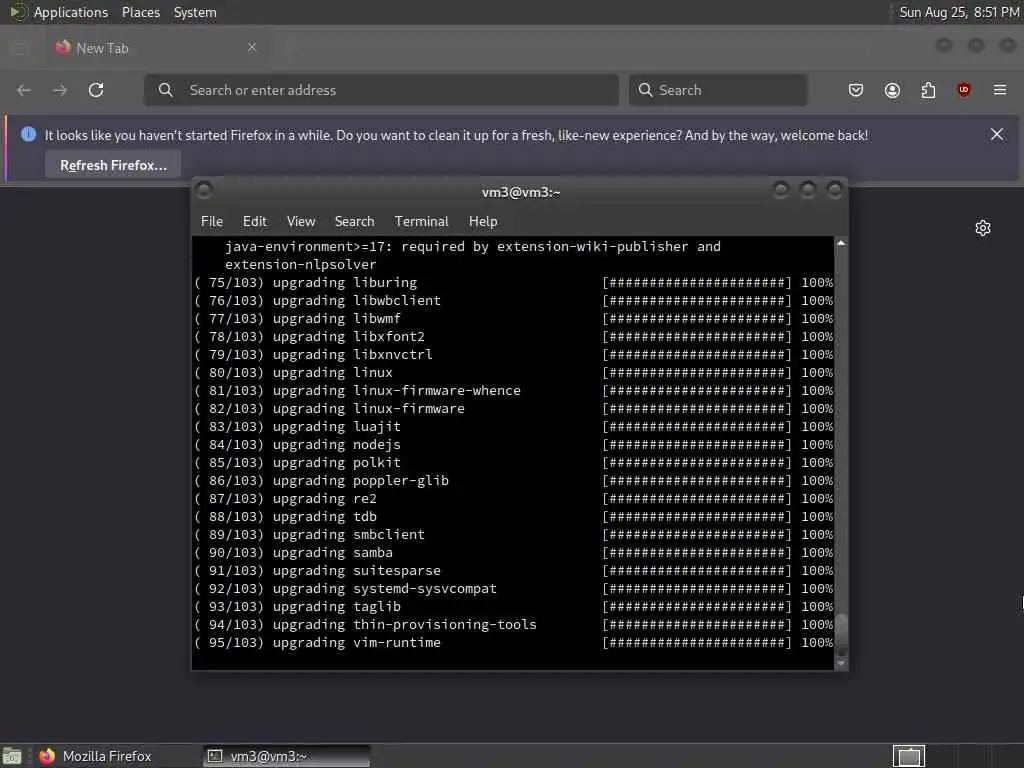Click the uBlock Origin shield icon
1024x768 pixels.
(964, 90)
